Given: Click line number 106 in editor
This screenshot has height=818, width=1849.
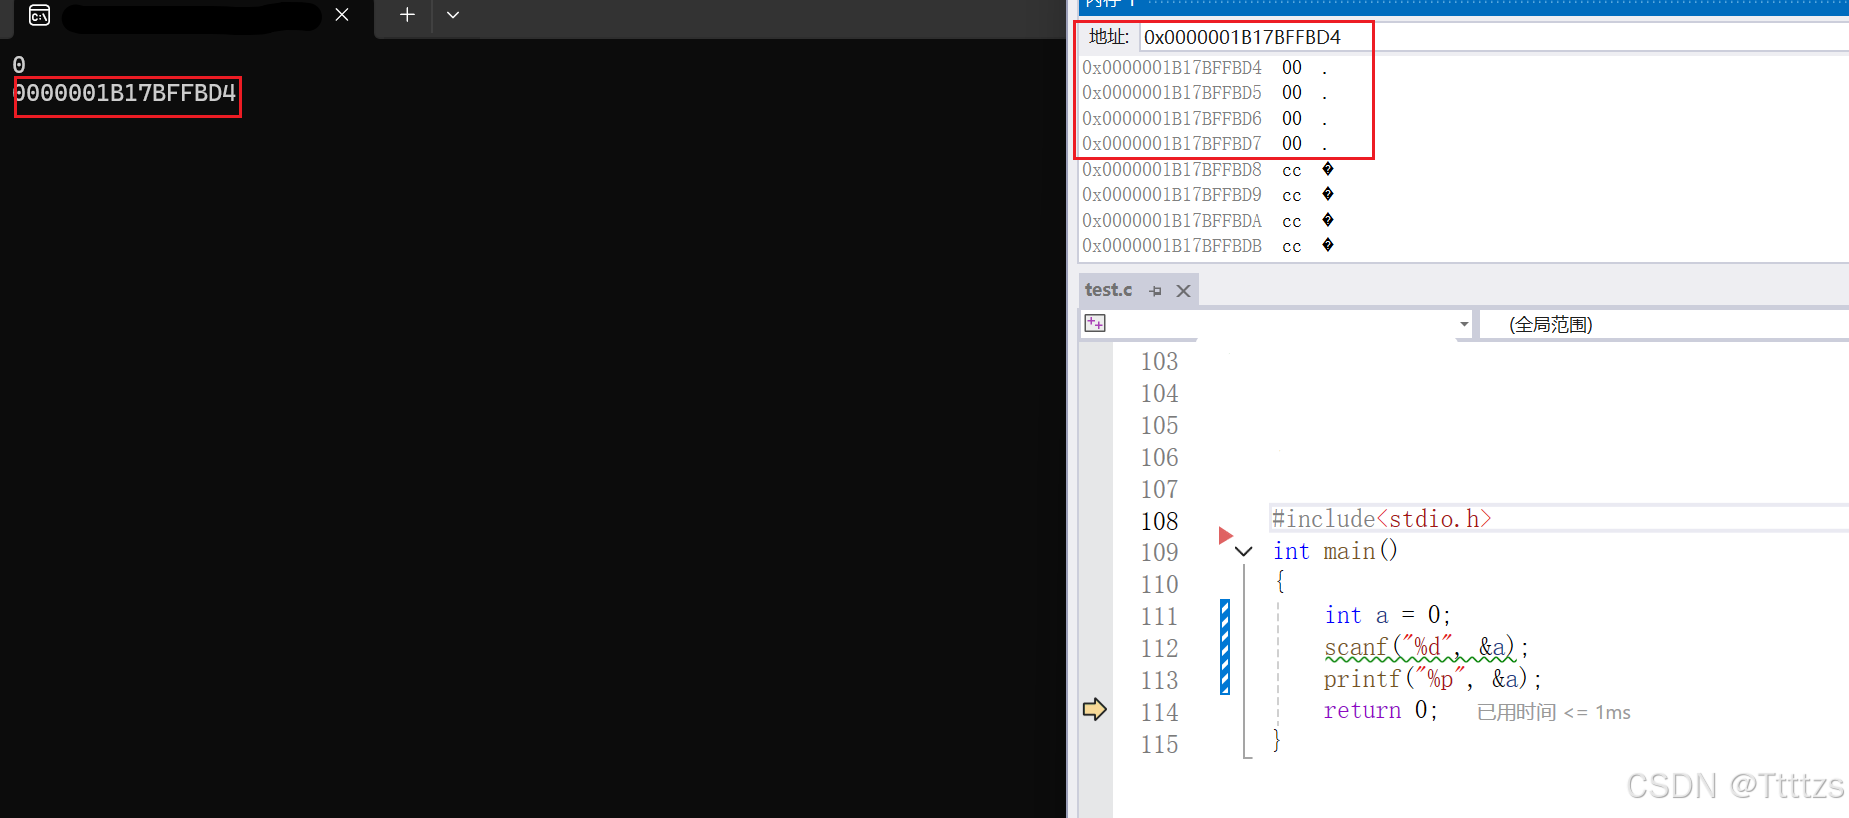Looking at the screenshot, I should [x=1160, y=457].
